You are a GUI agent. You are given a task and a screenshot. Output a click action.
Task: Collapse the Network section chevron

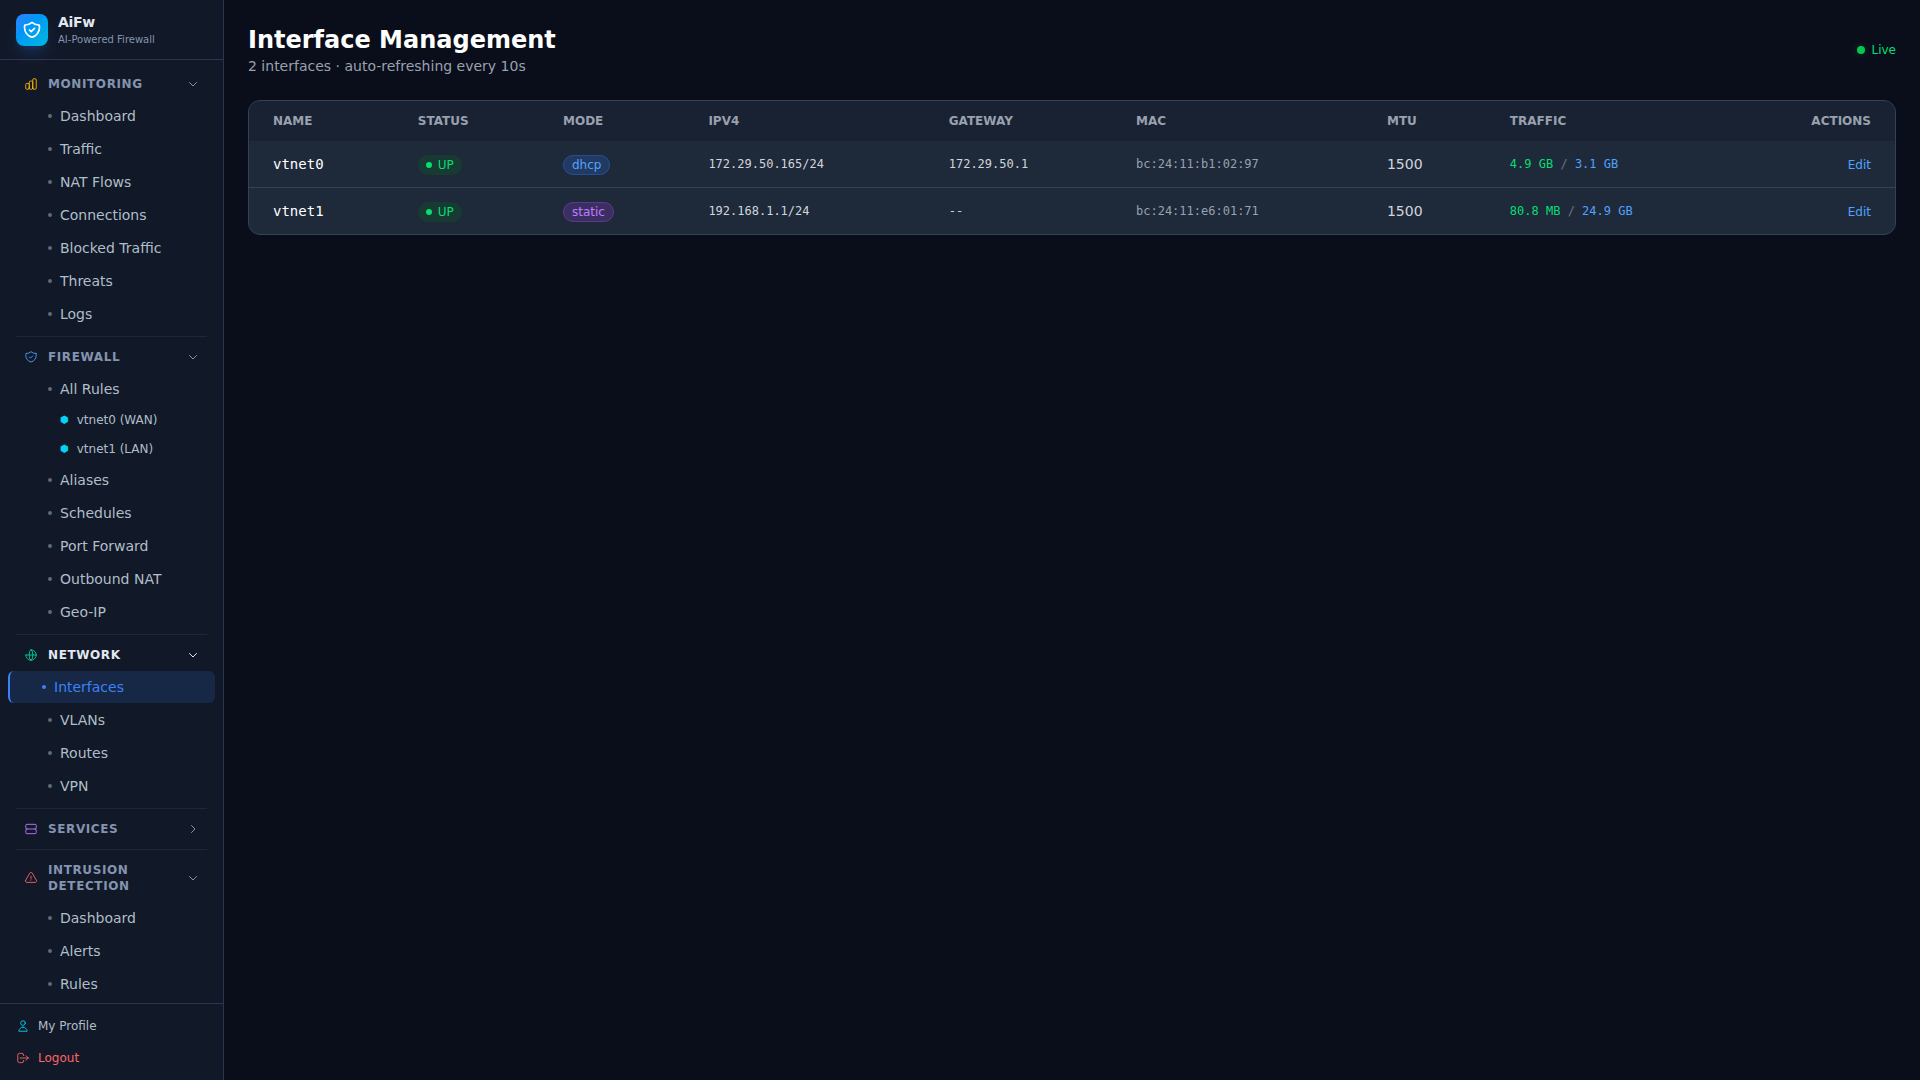click(193, 655)
